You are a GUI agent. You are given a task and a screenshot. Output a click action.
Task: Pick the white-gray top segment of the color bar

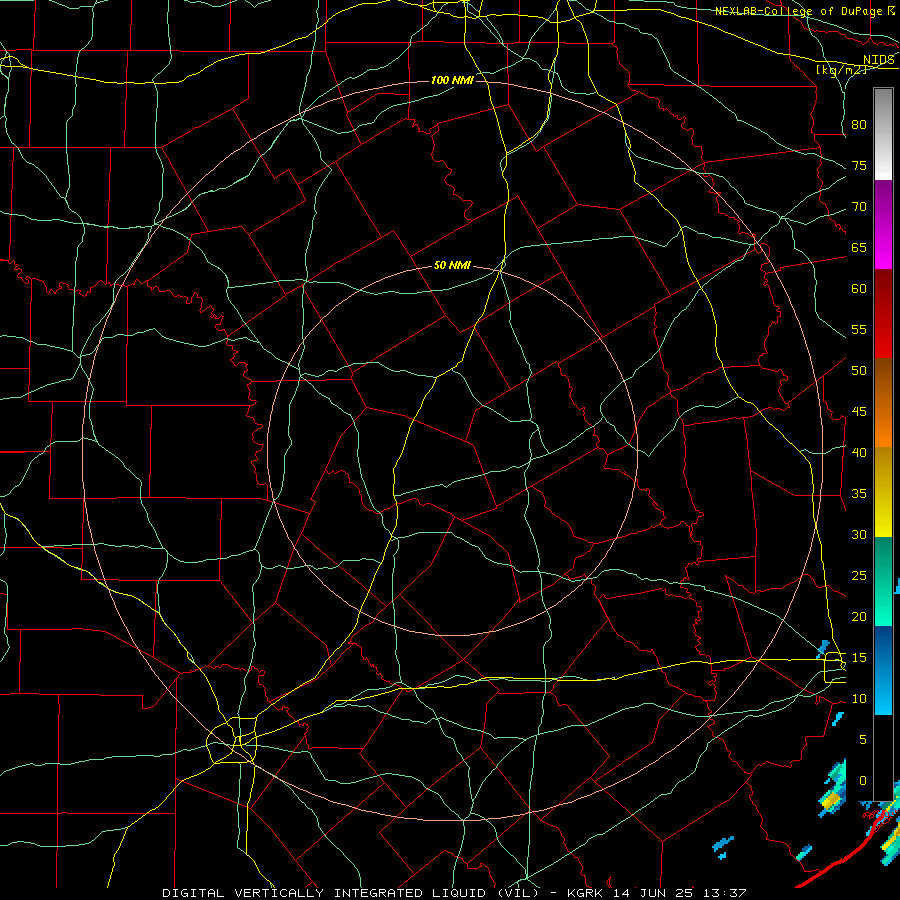pos(883,135)
